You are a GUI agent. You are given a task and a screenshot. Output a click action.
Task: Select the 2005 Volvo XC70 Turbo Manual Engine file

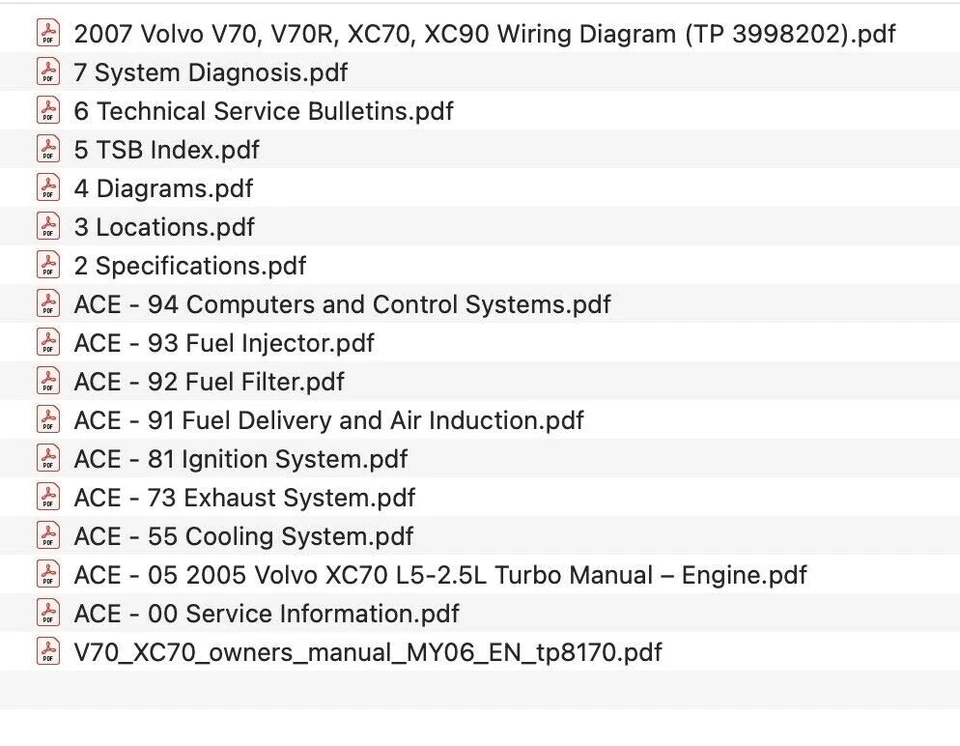tap(440, 575)
